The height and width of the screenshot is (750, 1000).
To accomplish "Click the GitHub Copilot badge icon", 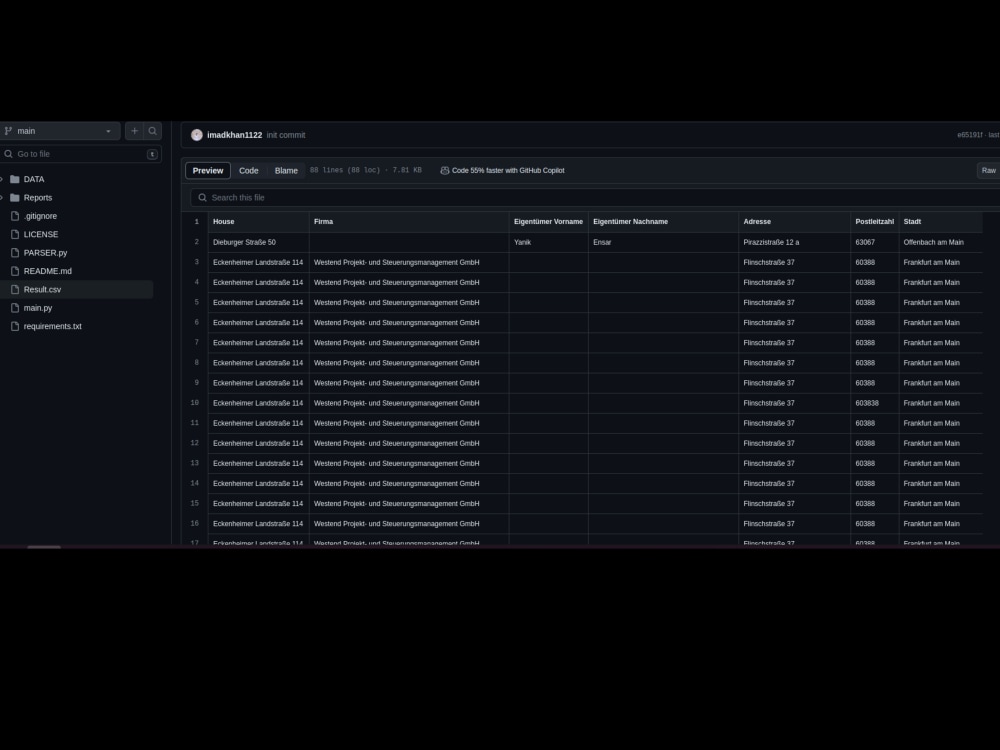I will coord(444,170).
